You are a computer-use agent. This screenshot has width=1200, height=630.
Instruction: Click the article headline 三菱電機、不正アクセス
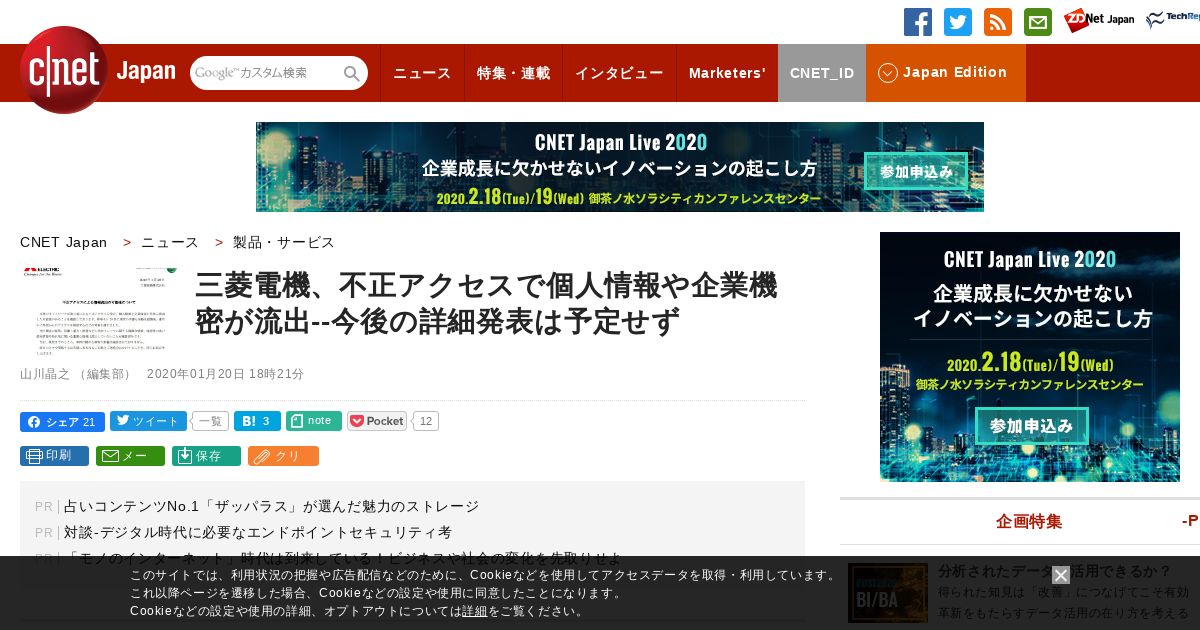[486, 304]
